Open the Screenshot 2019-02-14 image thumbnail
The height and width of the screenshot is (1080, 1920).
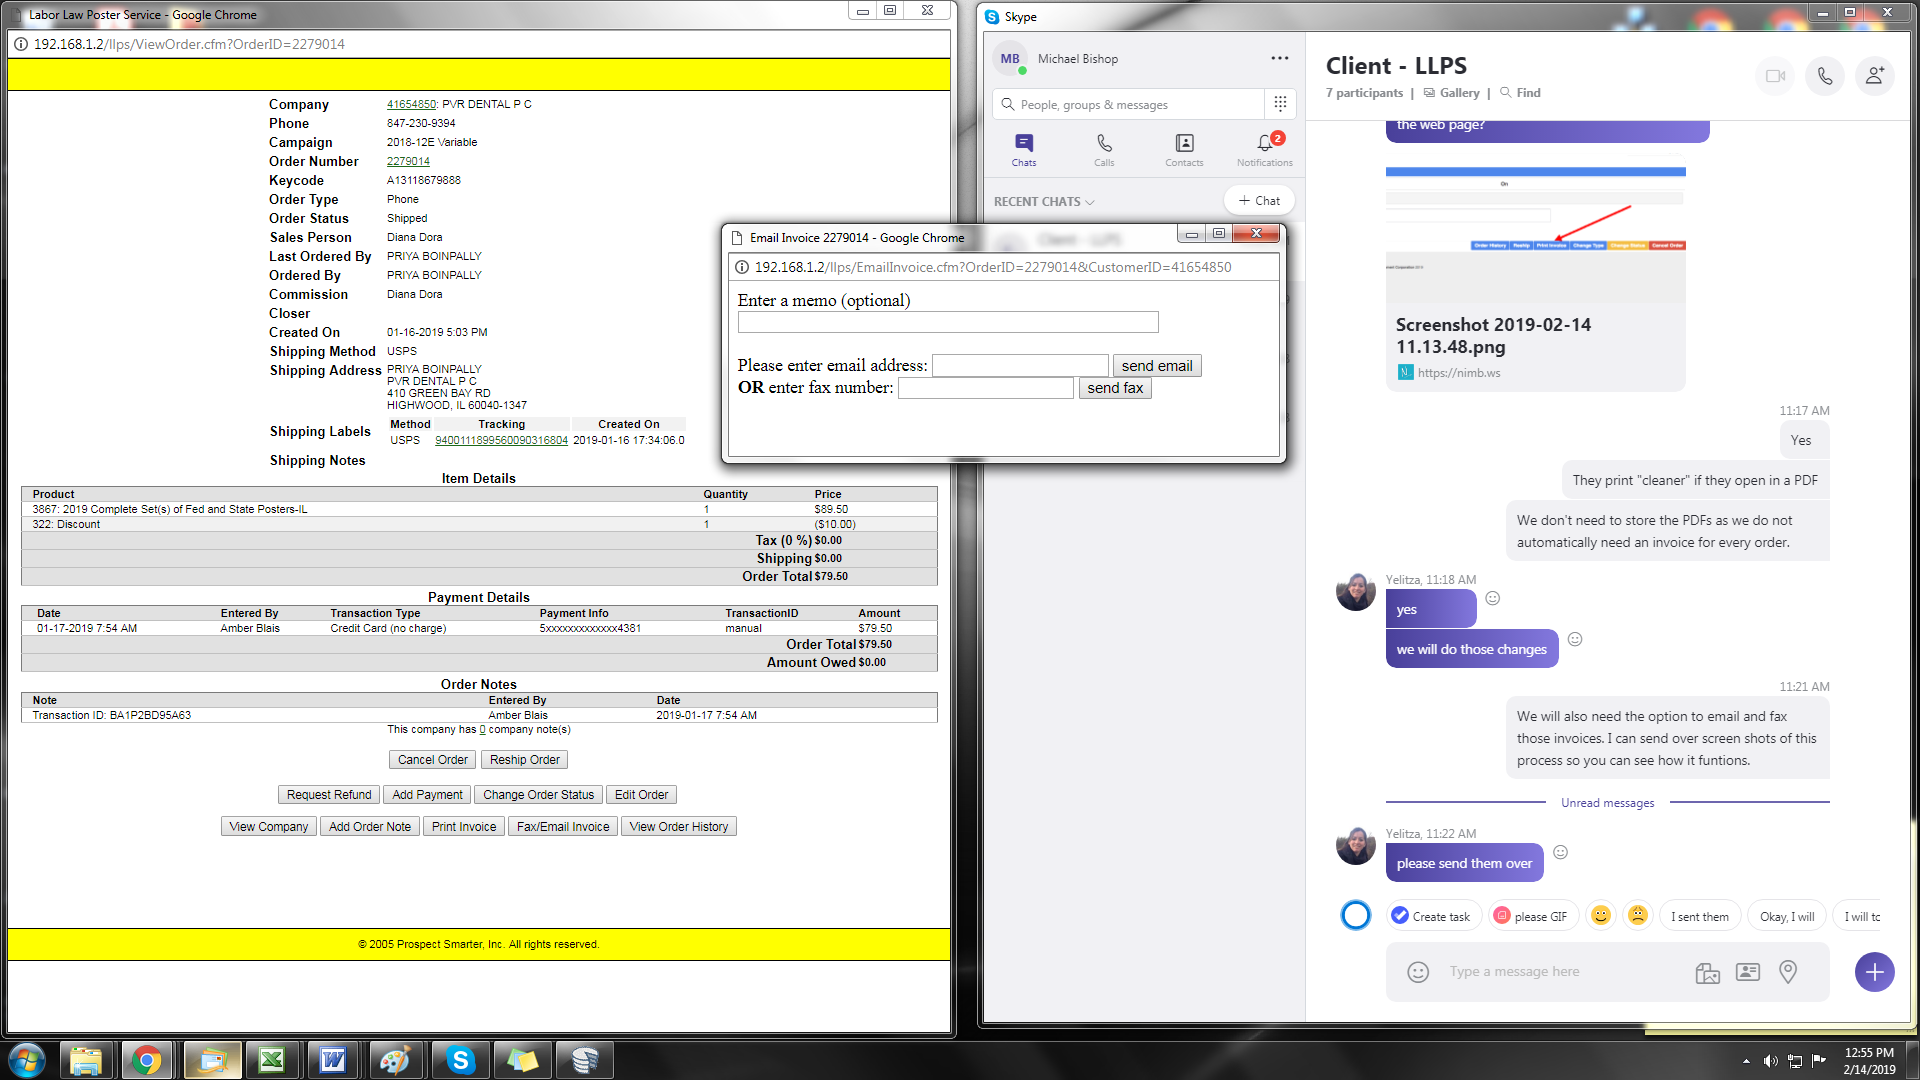coord(1535,234)
